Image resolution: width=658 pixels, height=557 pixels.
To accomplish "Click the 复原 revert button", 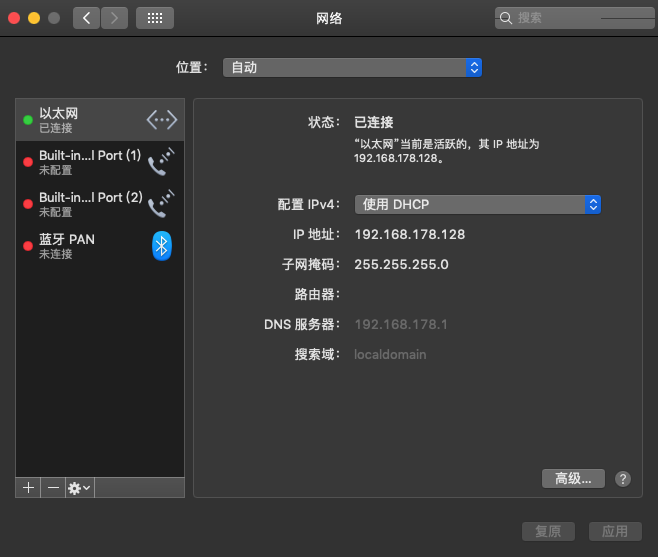I will point(548,531).
